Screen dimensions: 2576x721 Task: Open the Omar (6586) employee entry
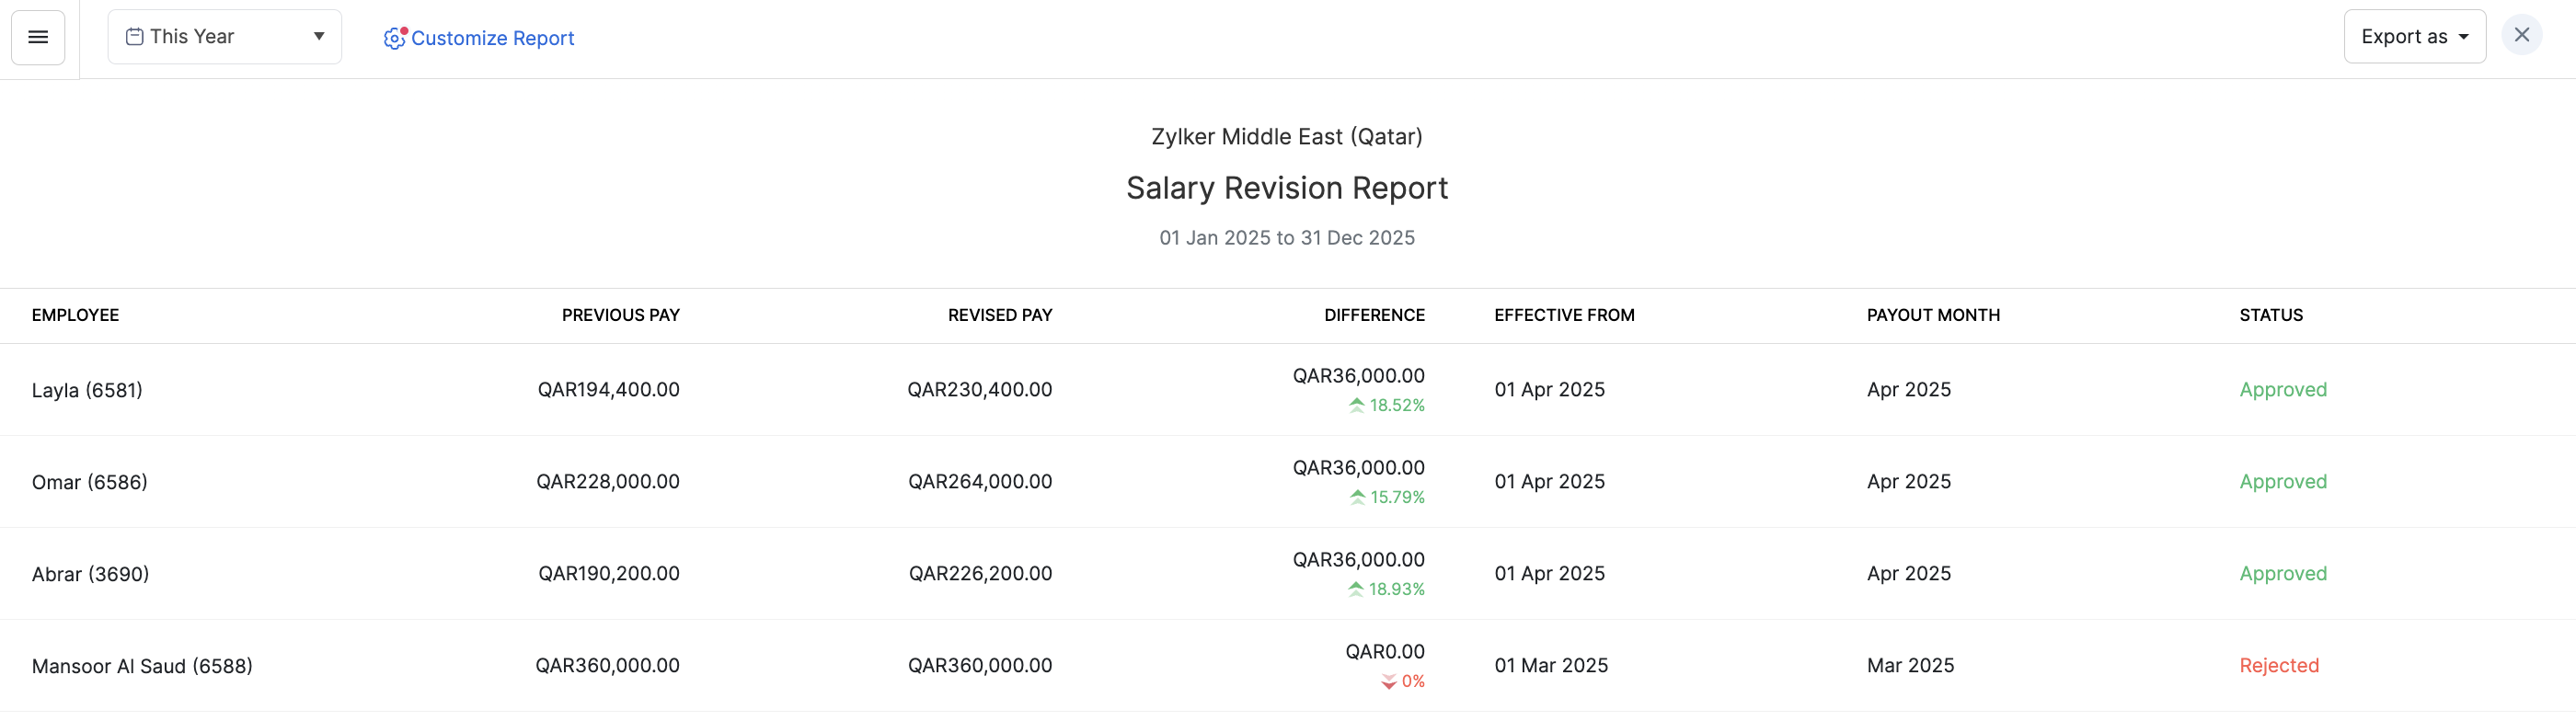coord(89,482)
